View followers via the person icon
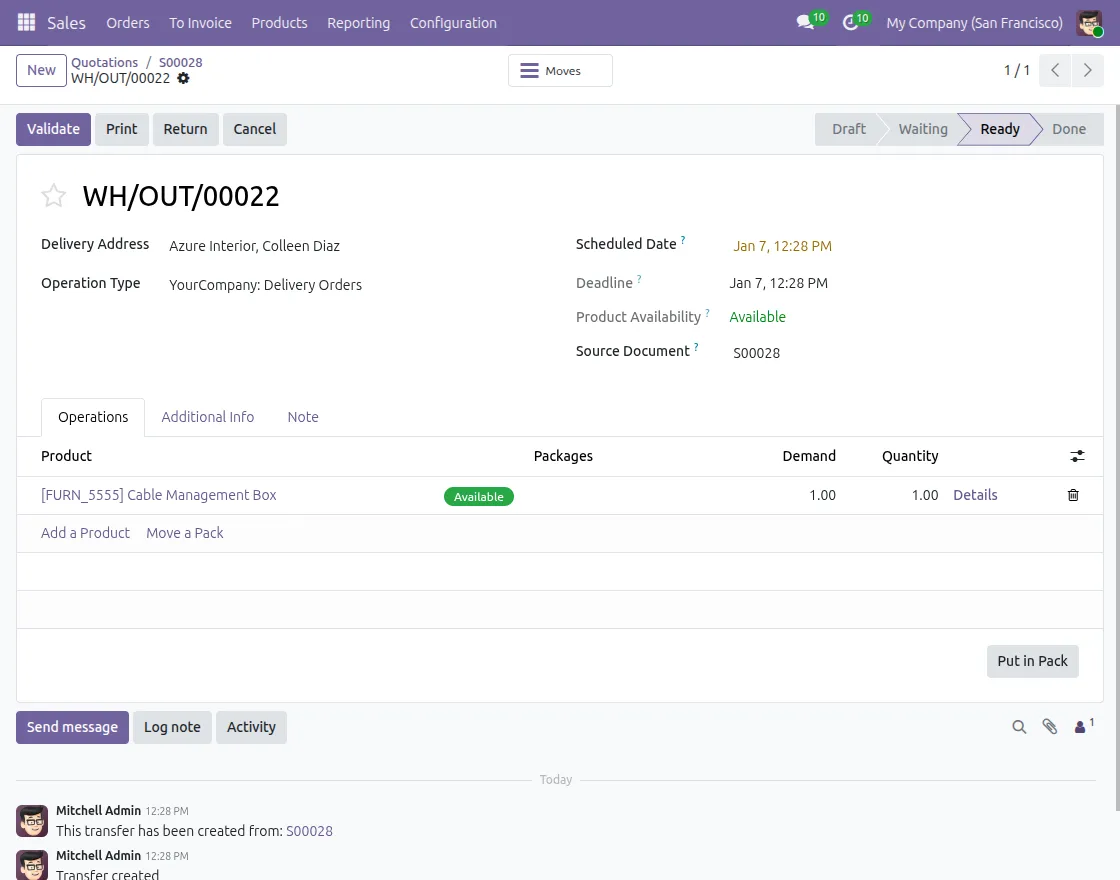The image size is (1120, 880). click(x=1080, y=727)
